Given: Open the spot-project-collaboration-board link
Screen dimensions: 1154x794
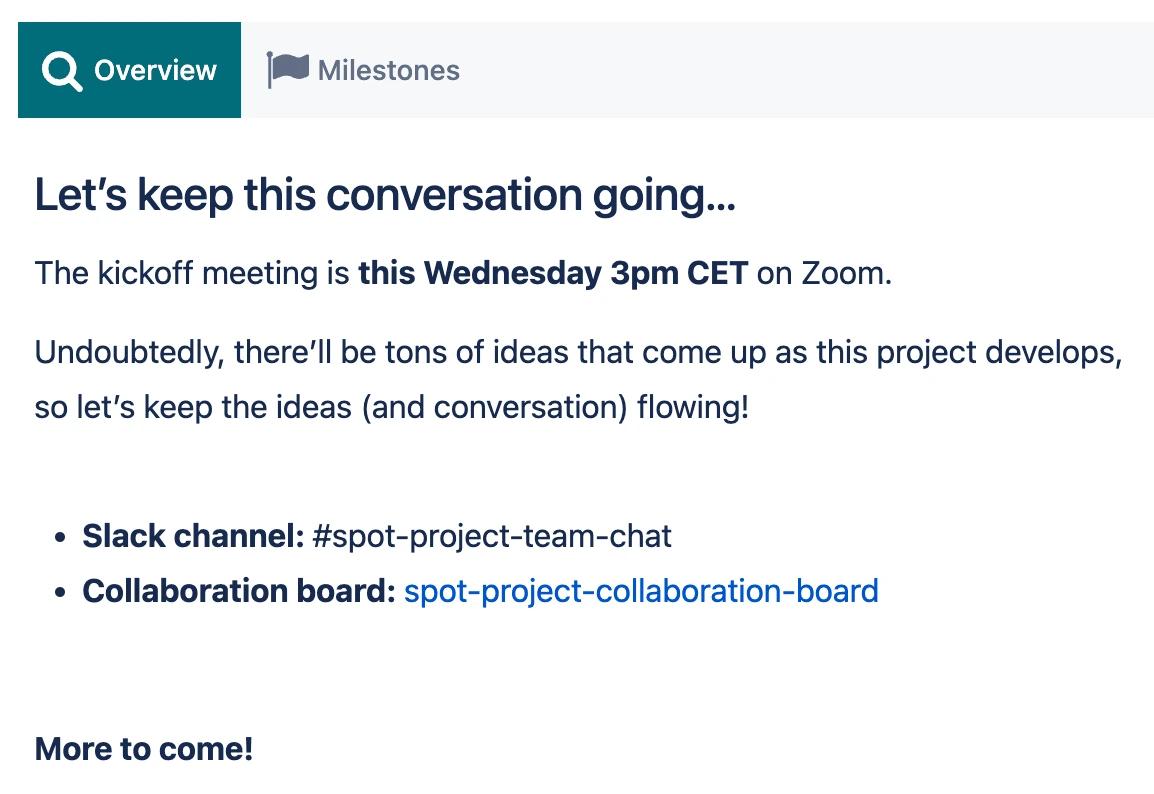Looking at the screenshot, I should click(x=641, y=591).
